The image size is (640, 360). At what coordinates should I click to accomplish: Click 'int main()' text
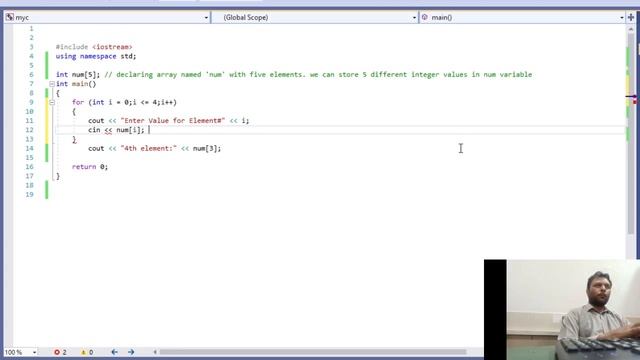[76, 84]
